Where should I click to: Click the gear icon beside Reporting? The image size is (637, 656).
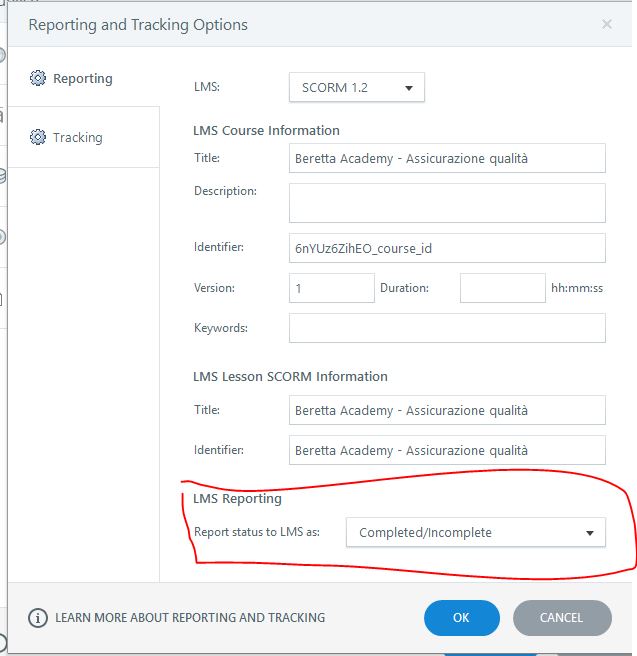coord(38,78)
